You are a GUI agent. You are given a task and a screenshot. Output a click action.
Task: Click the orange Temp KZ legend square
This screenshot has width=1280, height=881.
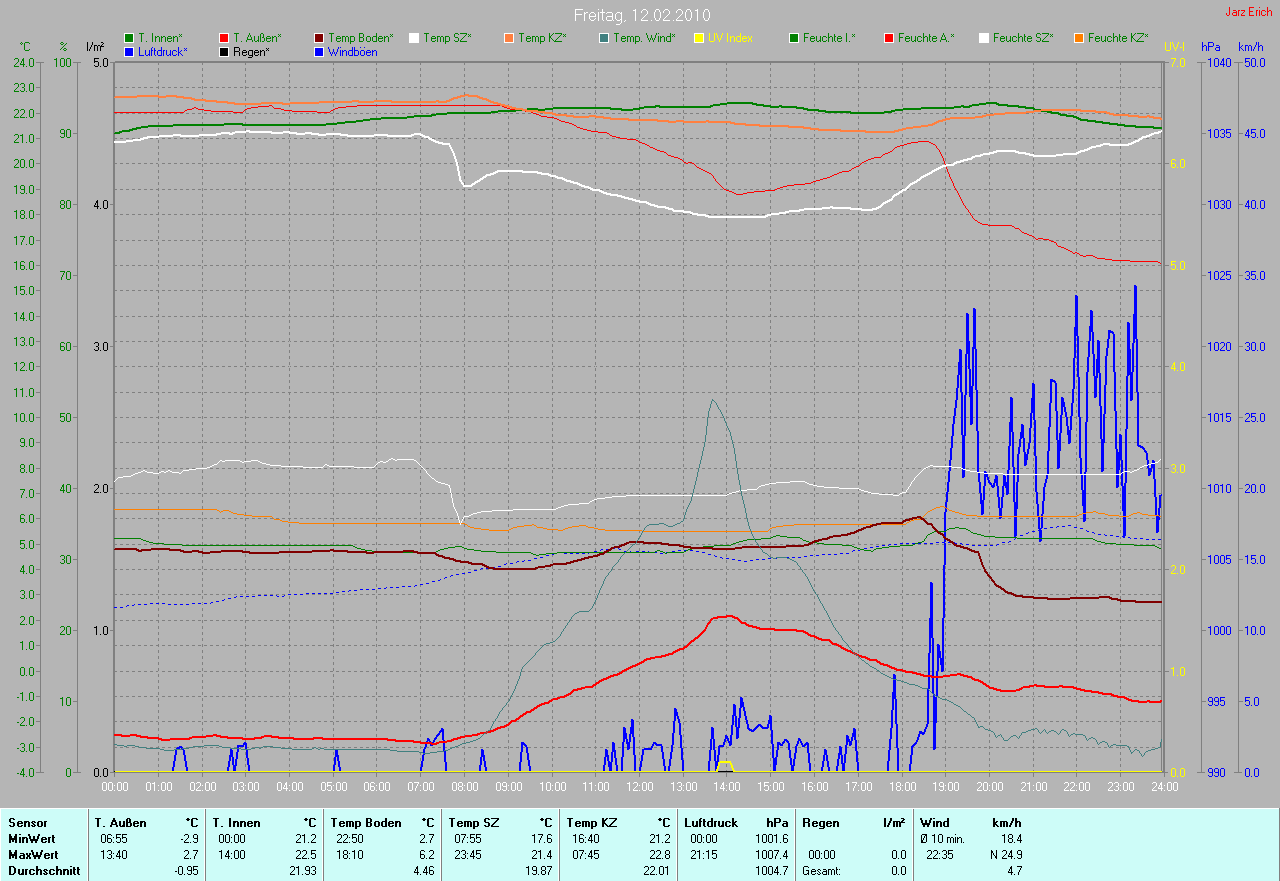[x=509, y=38]
